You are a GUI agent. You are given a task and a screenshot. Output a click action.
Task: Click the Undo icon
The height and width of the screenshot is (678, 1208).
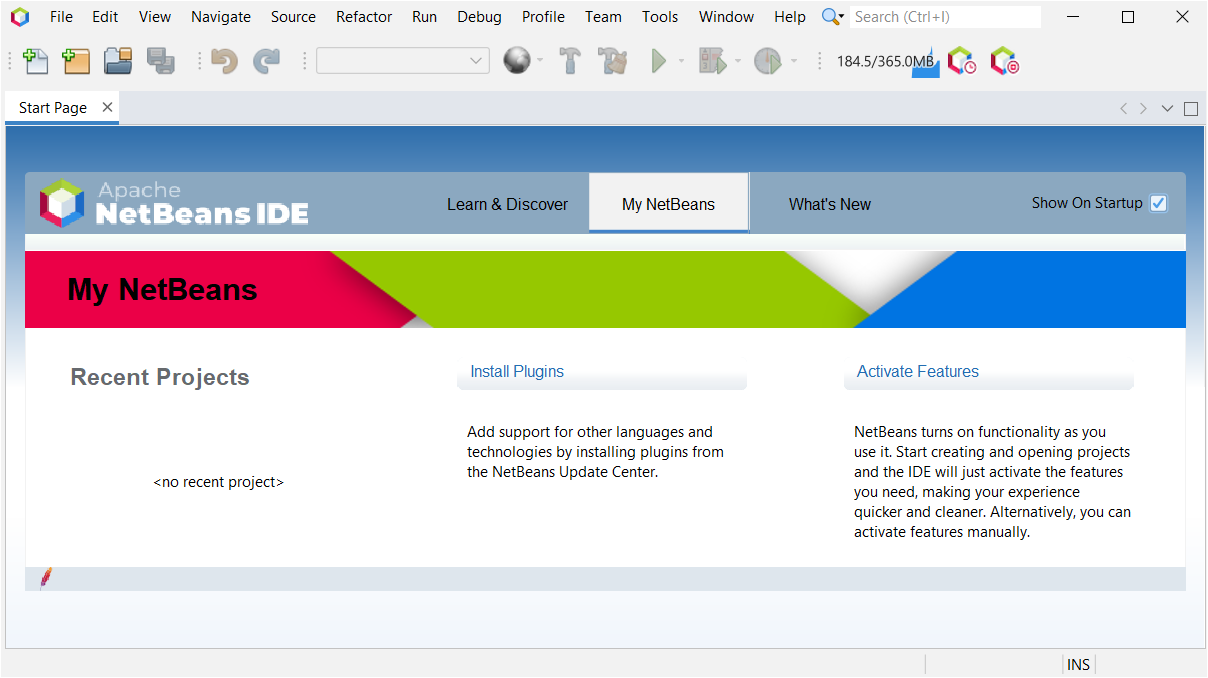click(x=223, y=61)
